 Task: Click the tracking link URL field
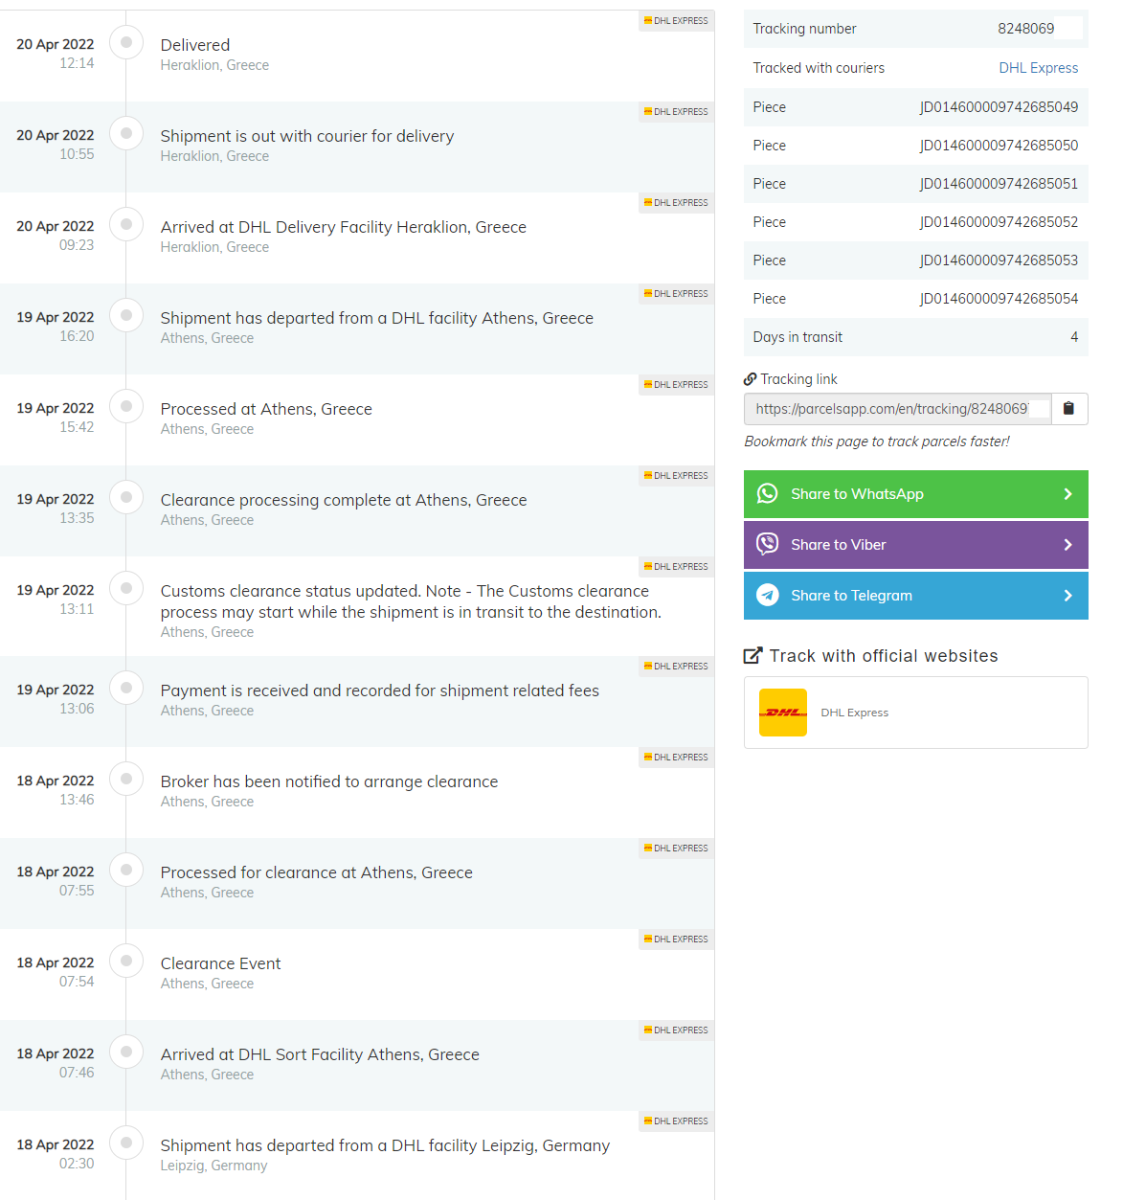[898, 409]
